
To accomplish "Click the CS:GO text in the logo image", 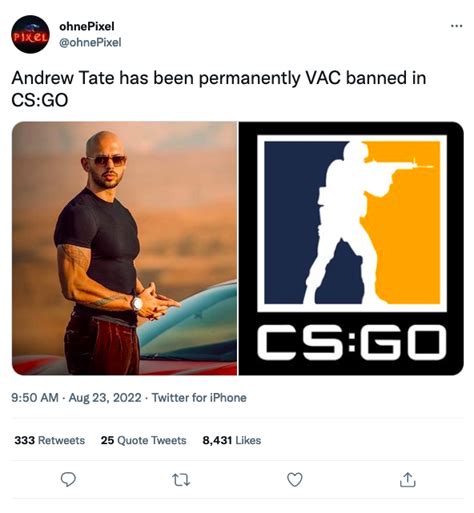I will click(x=352, y=342).
